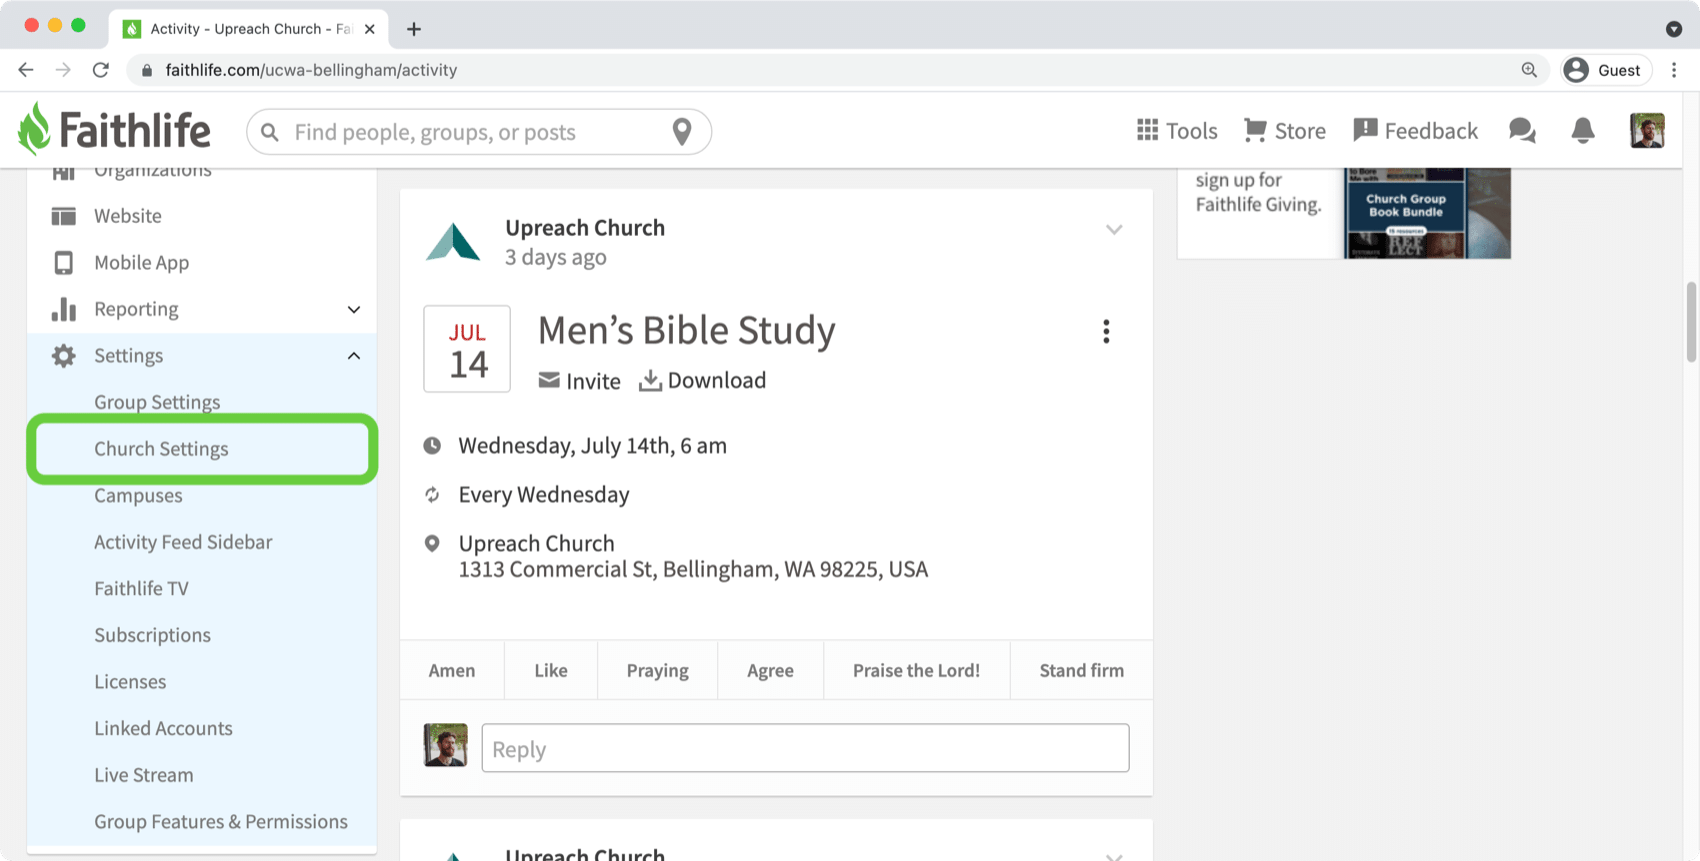Open Faithlife TV settings

click(141, 589)
